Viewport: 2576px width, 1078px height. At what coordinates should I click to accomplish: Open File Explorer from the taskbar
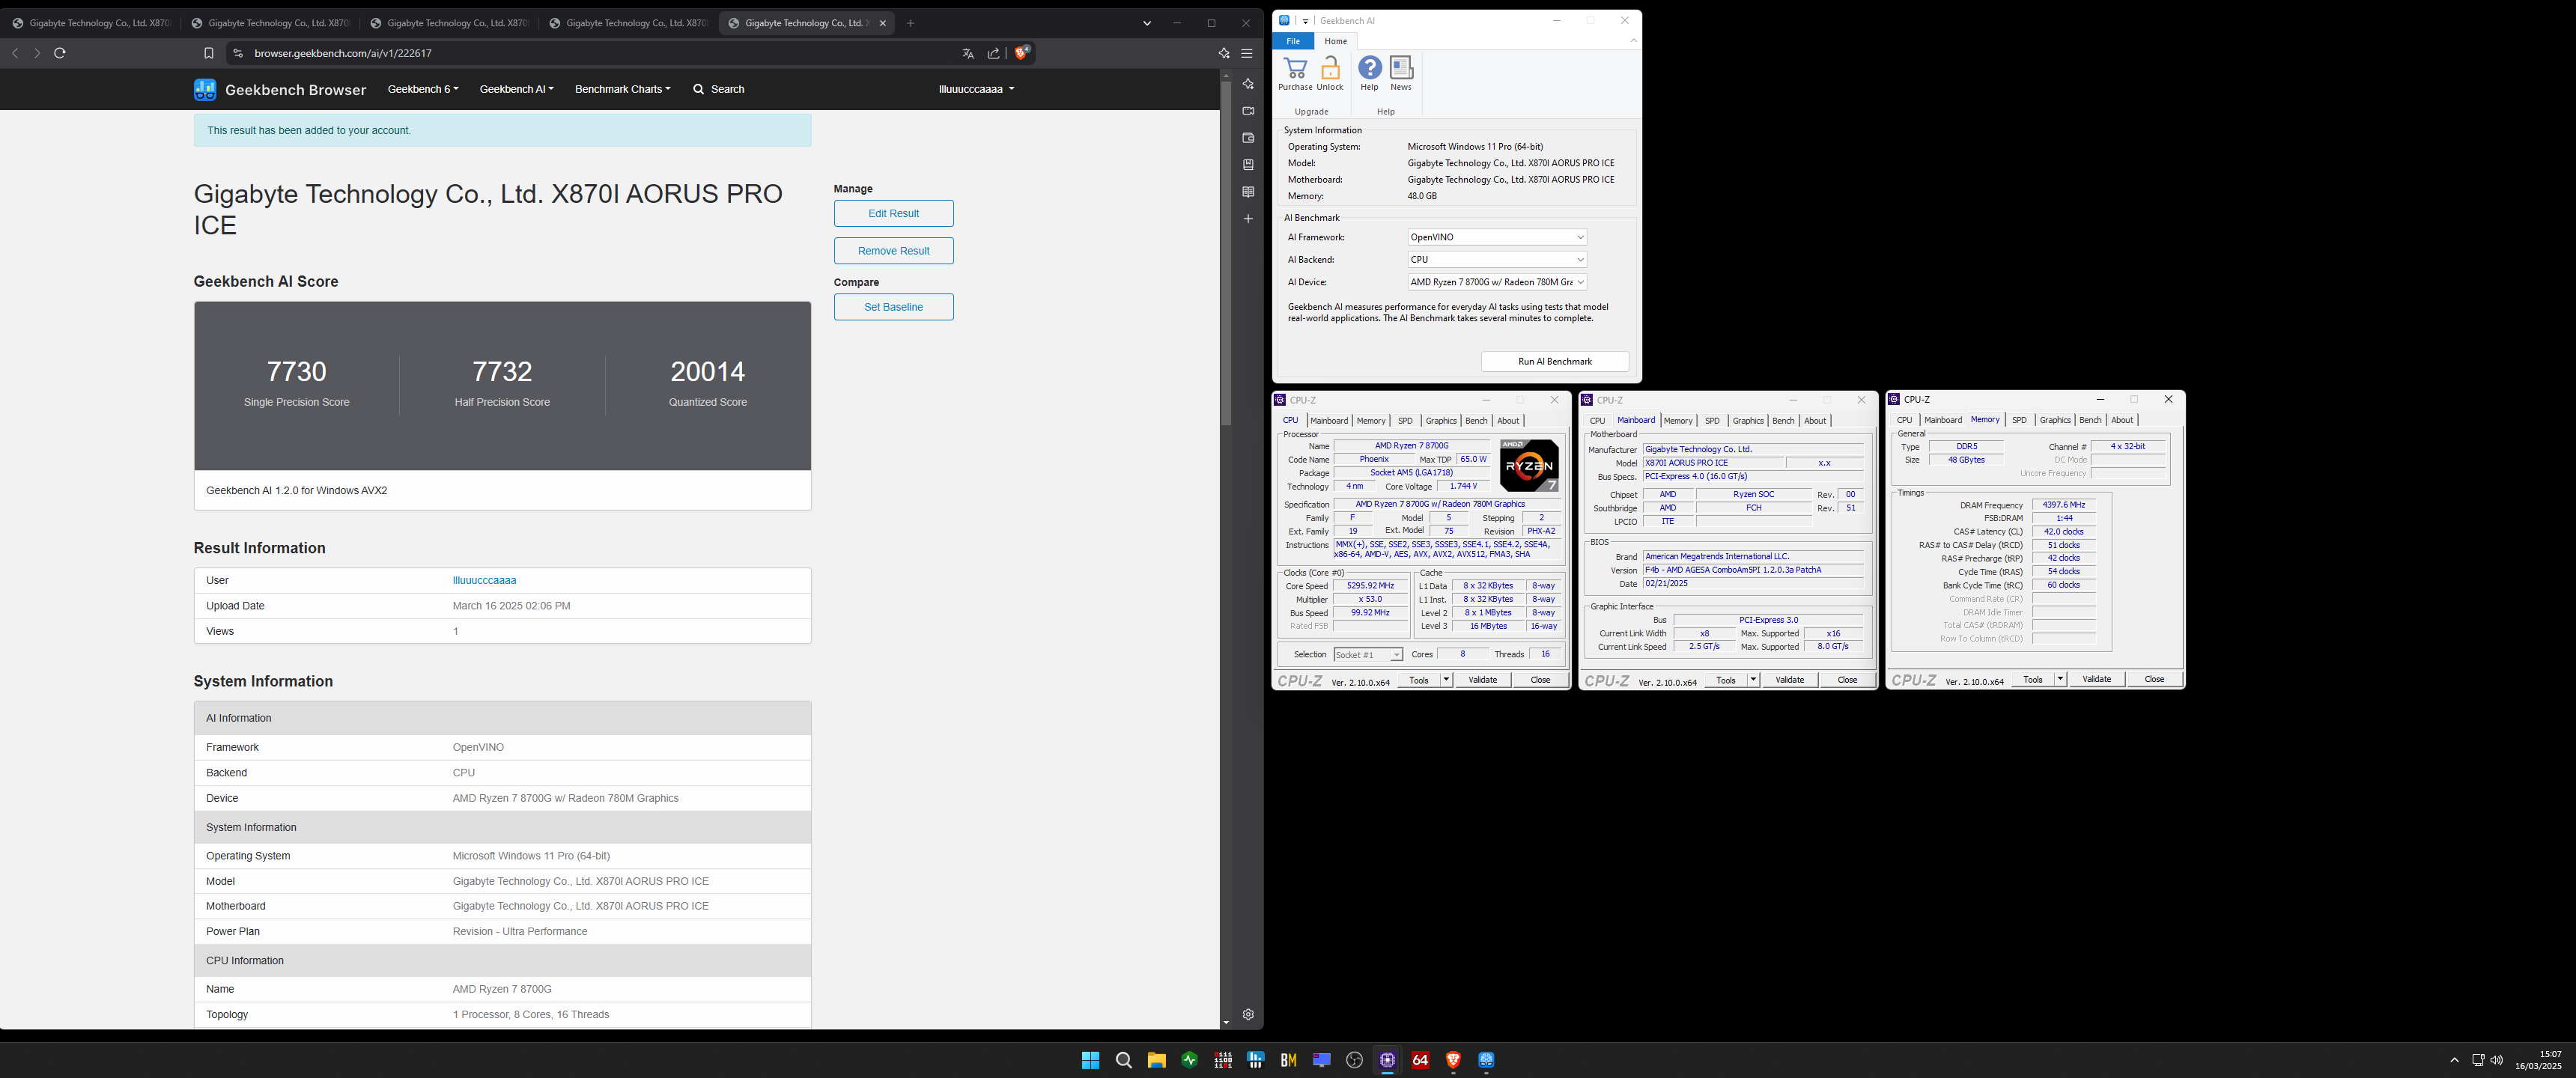[x=1156, y=1060]
